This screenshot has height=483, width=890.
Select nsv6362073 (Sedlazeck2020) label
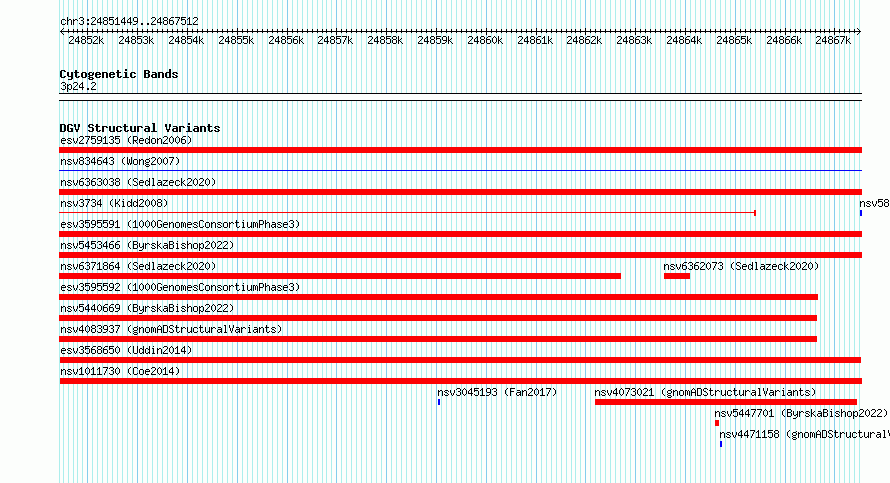pyautogui.click(x=741, y=266)
